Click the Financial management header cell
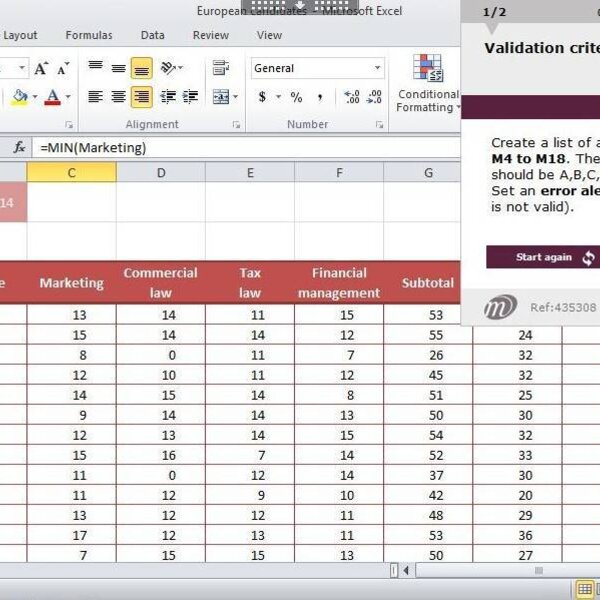The height and width of the screenshot is (600, 600). point(339,283)
